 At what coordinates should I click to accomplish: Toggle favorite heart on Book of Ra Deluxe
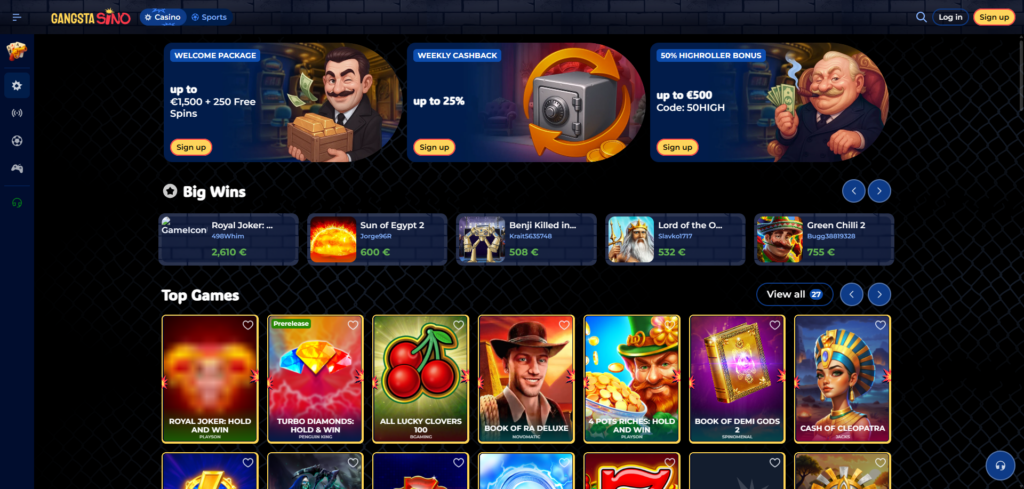564,325
